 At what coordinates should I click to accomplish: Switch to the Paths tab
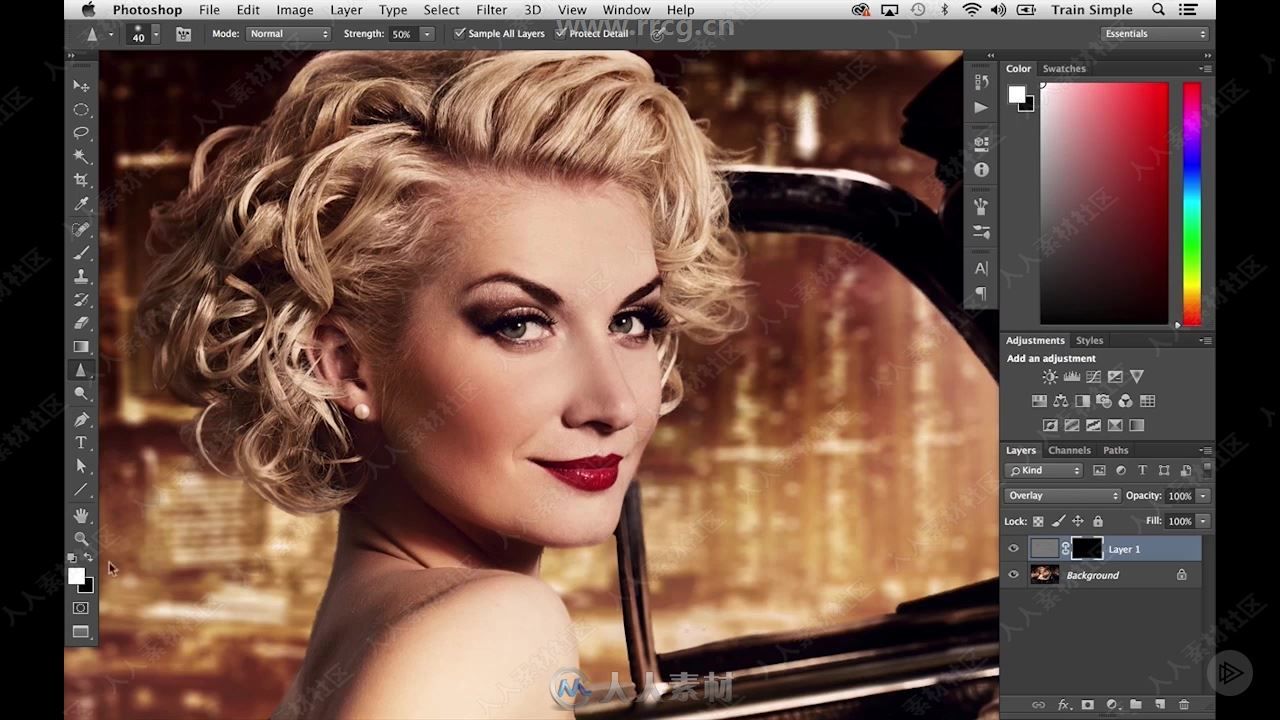(1116, 450)
